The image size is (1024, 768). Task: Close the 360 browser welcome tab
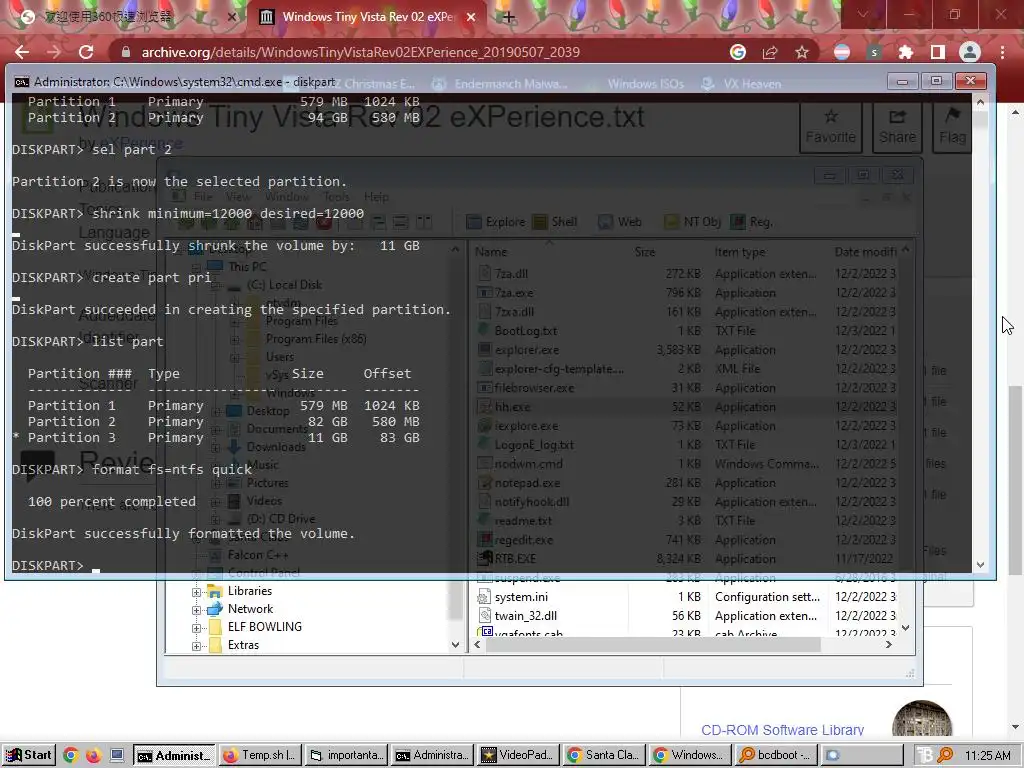[x=232, y=17]
